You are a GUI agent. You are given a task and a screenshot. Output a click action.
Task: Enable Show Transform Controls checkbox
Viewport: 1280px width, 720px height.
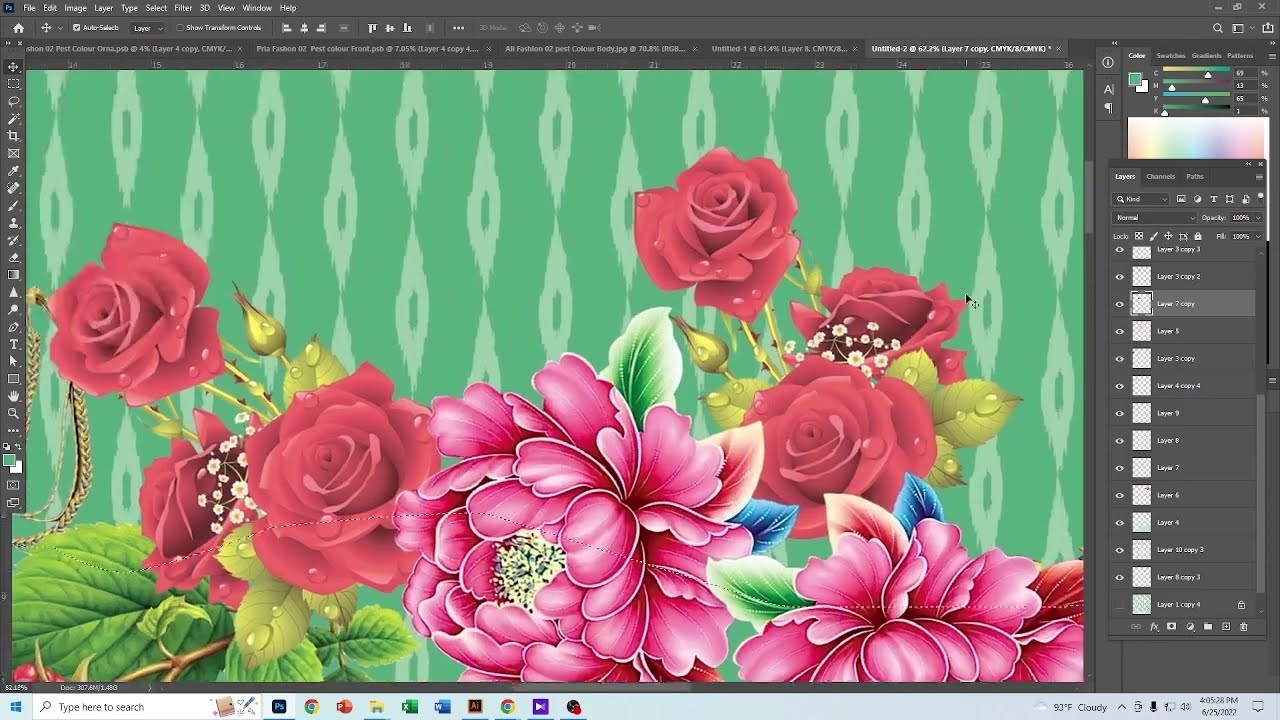(180, 28)
